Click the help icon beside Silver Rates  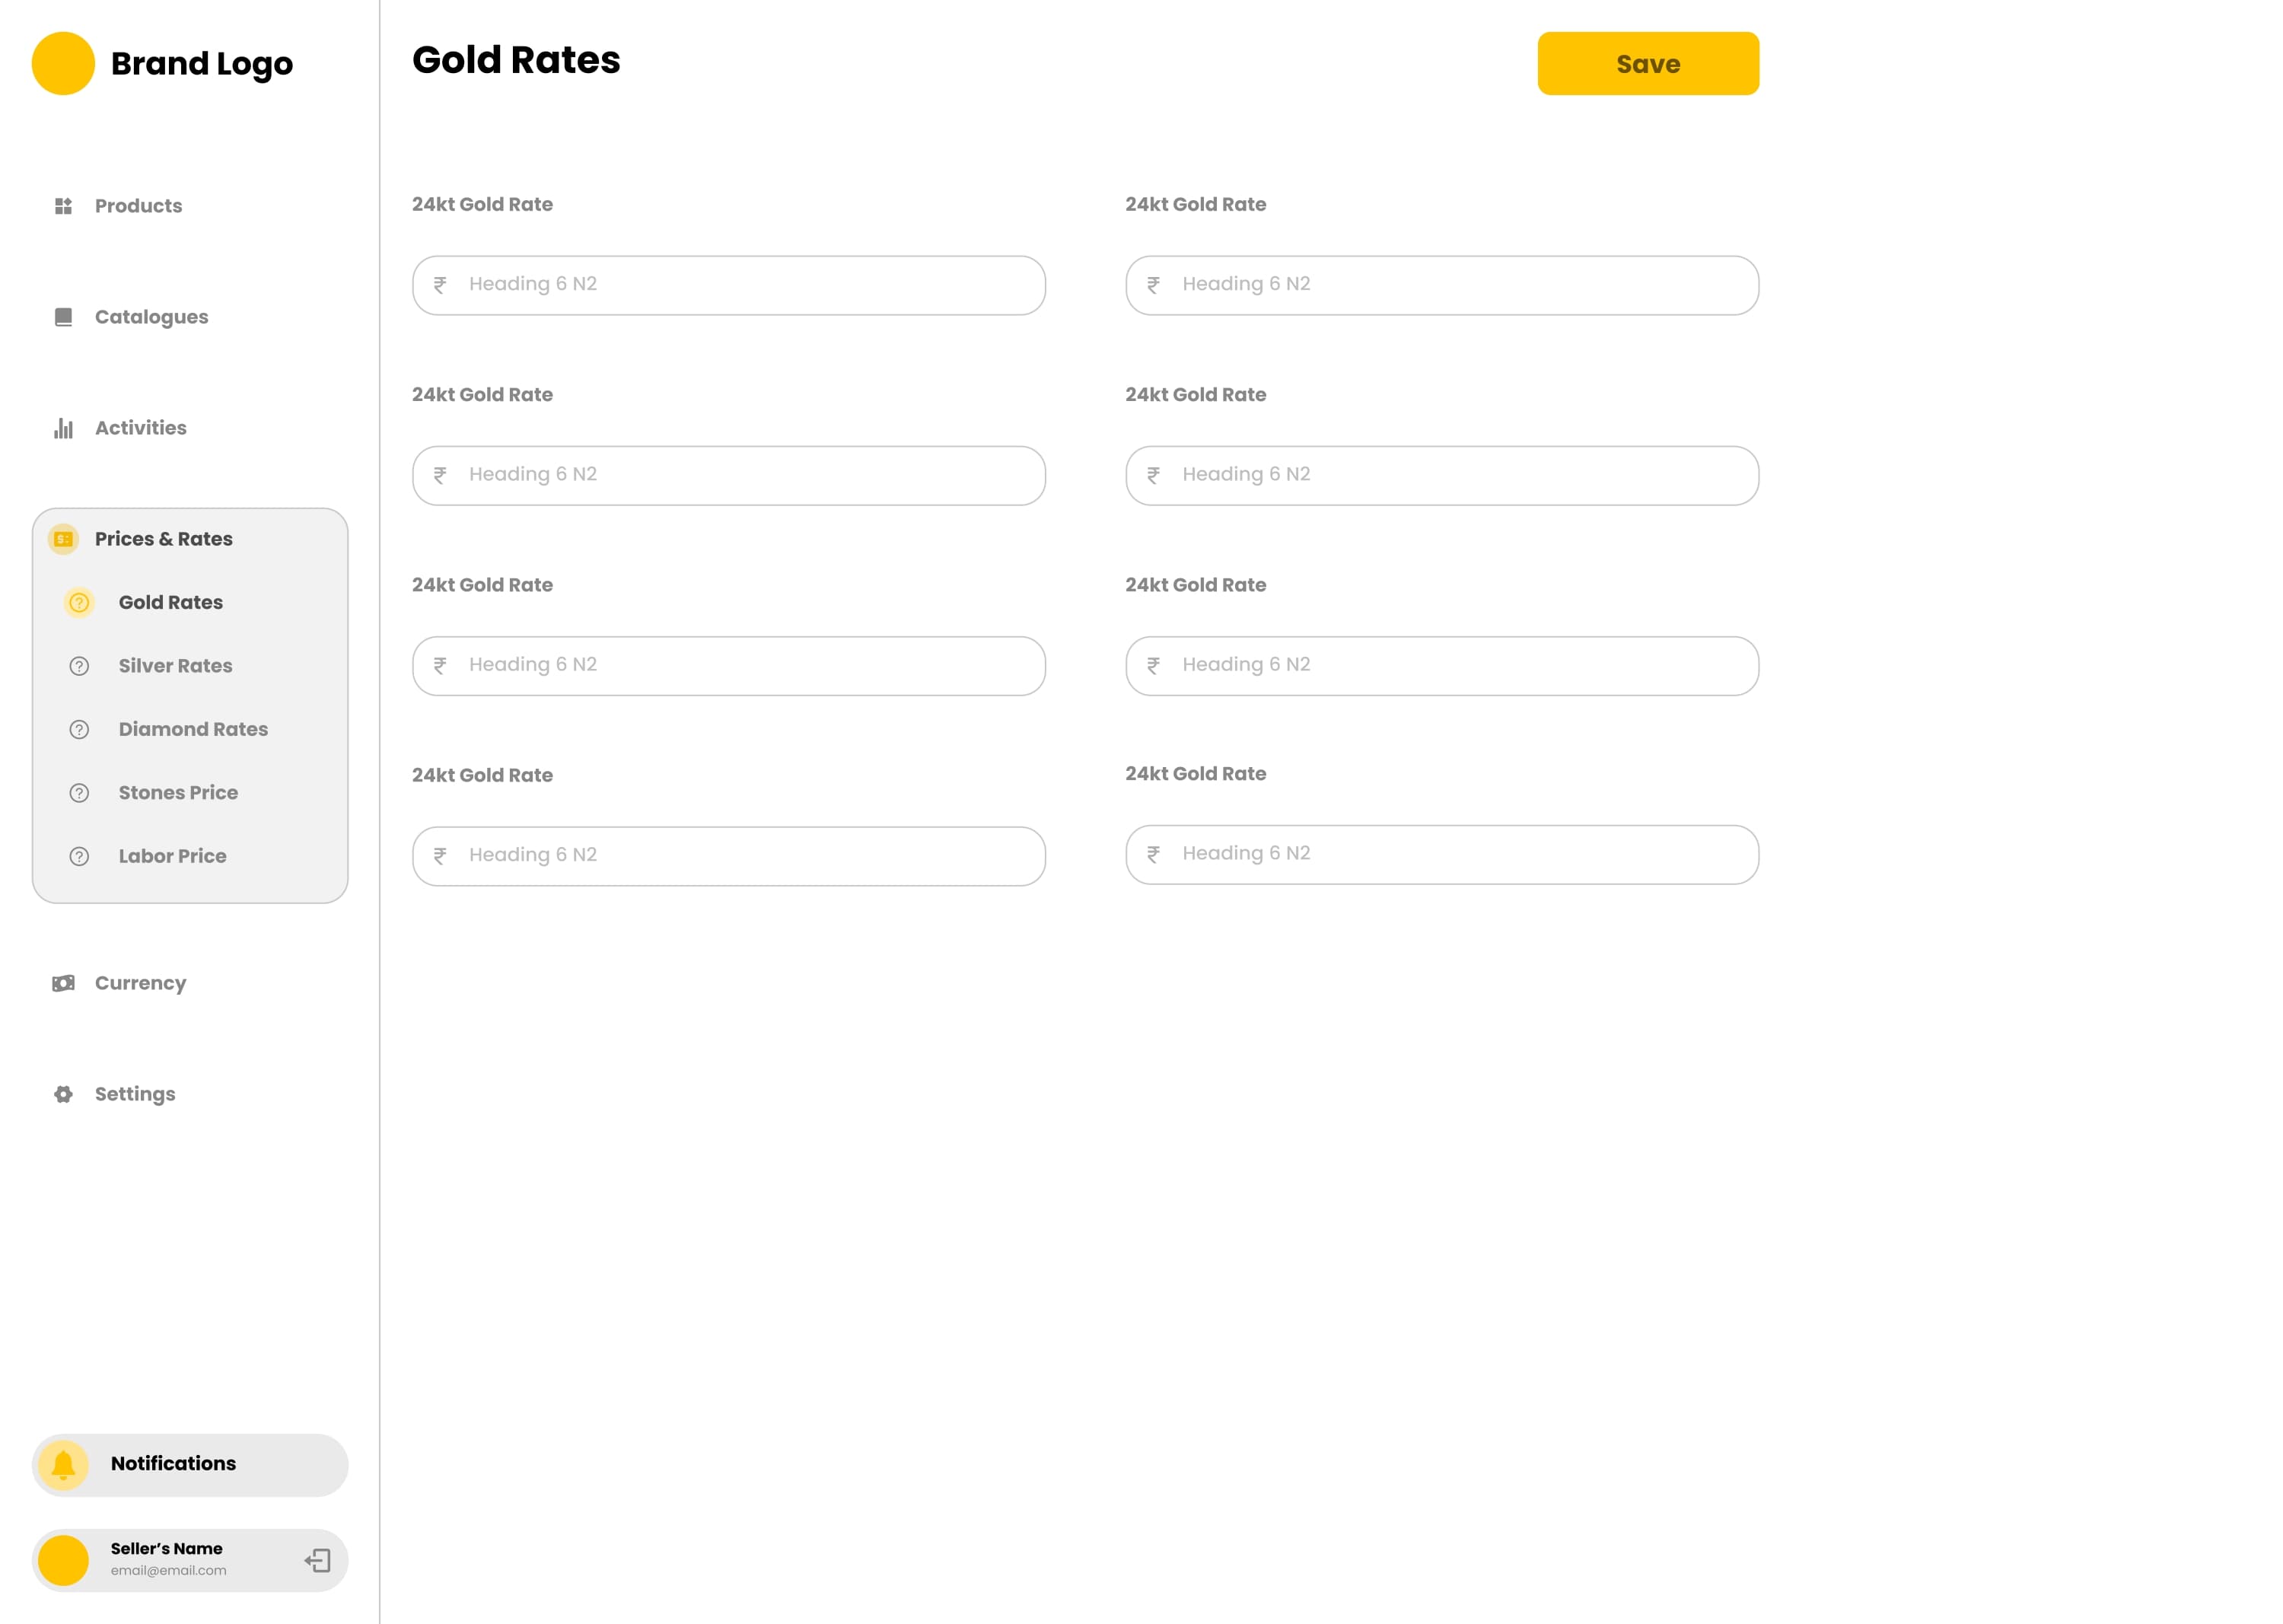(79, 666)
